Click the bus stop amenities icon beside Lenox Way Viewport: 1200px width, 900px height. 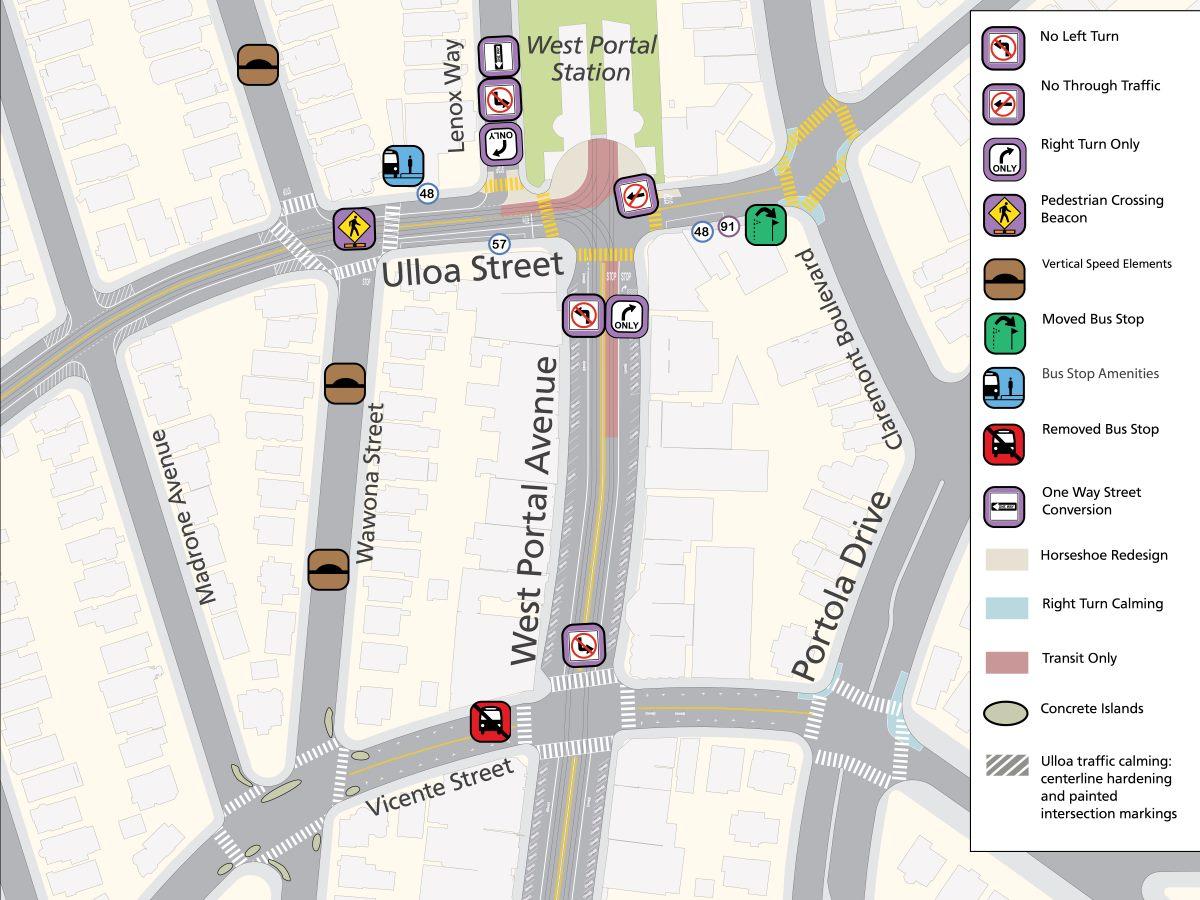(x=403, y=166)
